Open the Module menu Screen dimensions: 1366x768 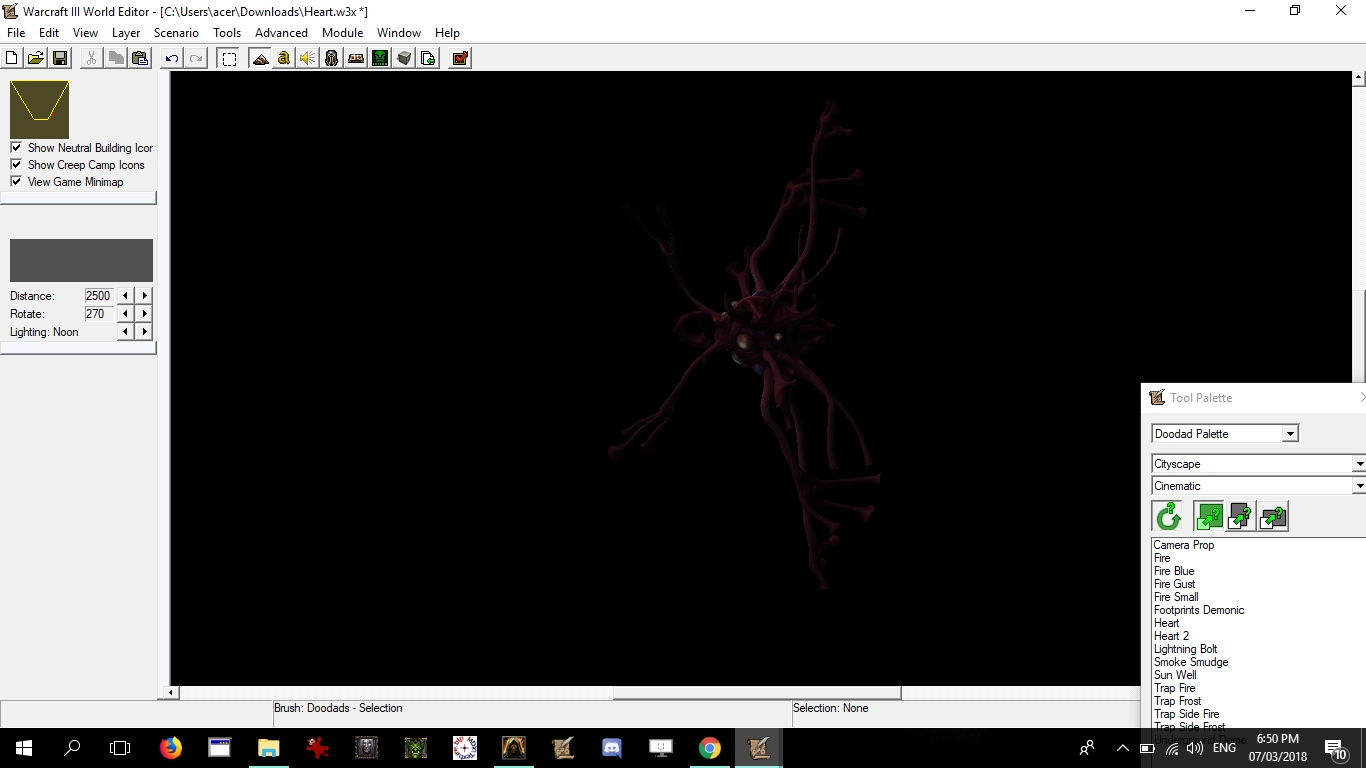tap(342, 33)
